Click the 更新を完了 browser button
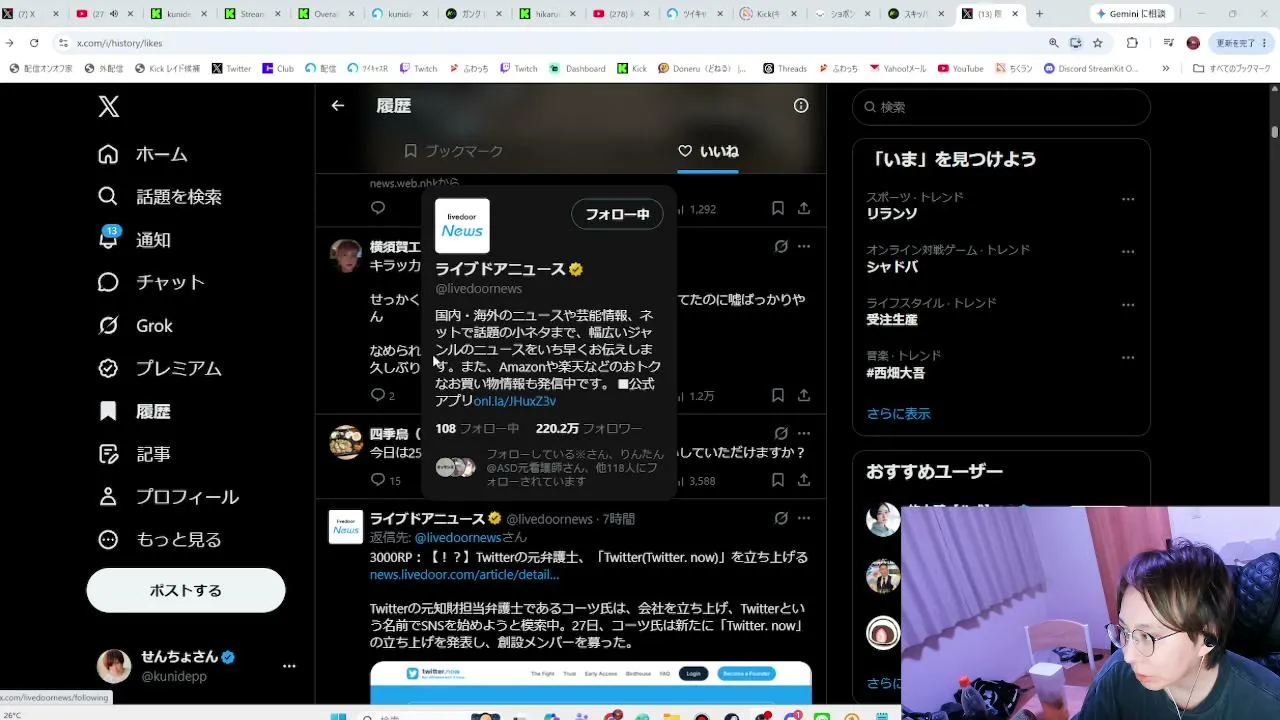This screenshot has width=1280, height=720. (1241, 43)
